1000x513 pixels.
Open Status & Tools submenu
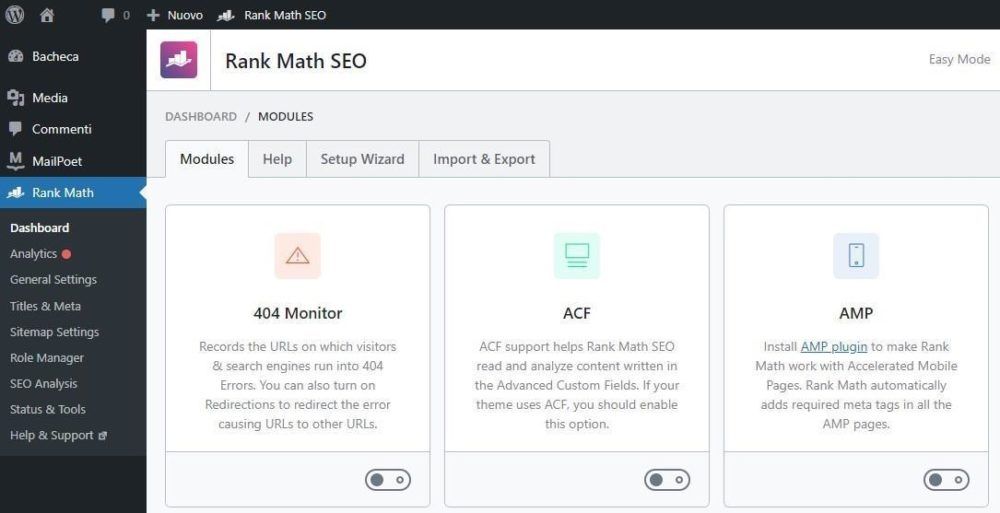coord(47,410)
